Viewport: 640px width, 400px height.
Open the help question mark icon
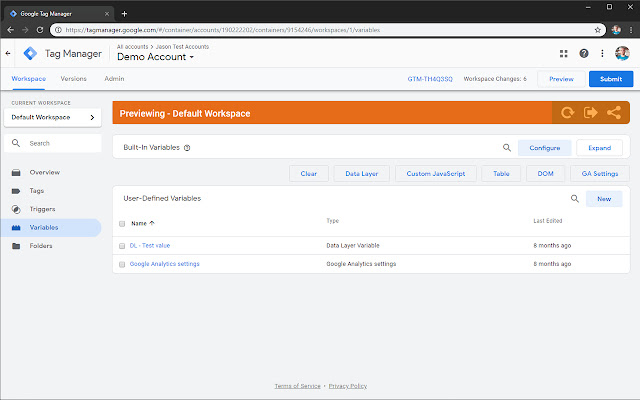pos(584,53)
